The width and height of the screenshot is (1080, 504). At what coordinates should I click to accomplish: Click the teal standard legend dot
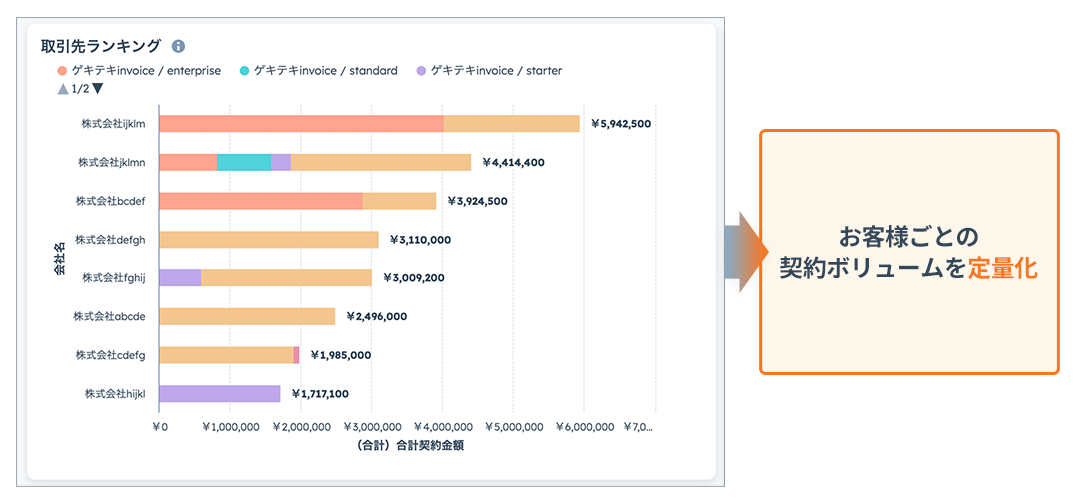pyautogui.click(x=245, y=71)
